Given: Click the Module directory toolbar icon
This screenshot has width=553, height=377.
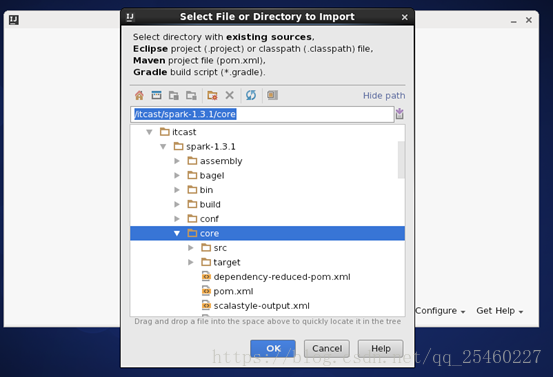Looking at the screenshot, I should tap(191, 95).
